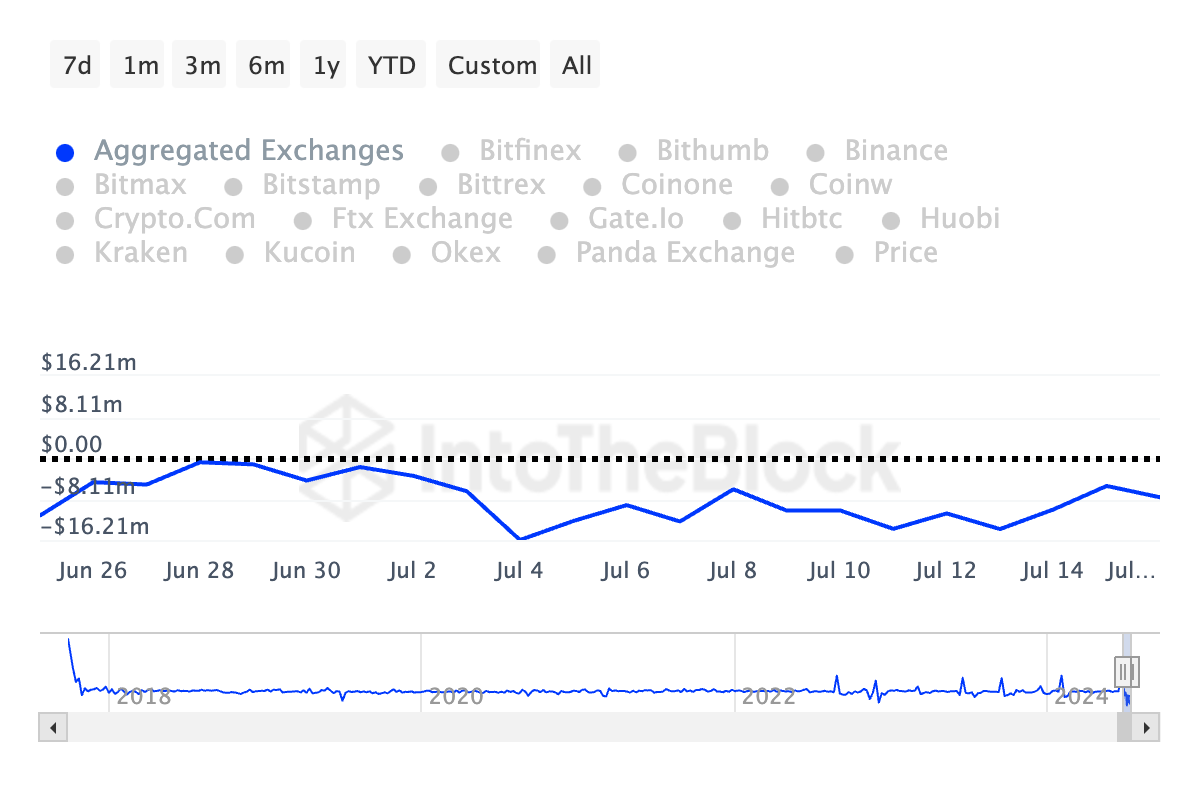Image resolution: width=1200 pixels, height=800 pixels.
Task: Show All time data
Action: coord(577,66)
